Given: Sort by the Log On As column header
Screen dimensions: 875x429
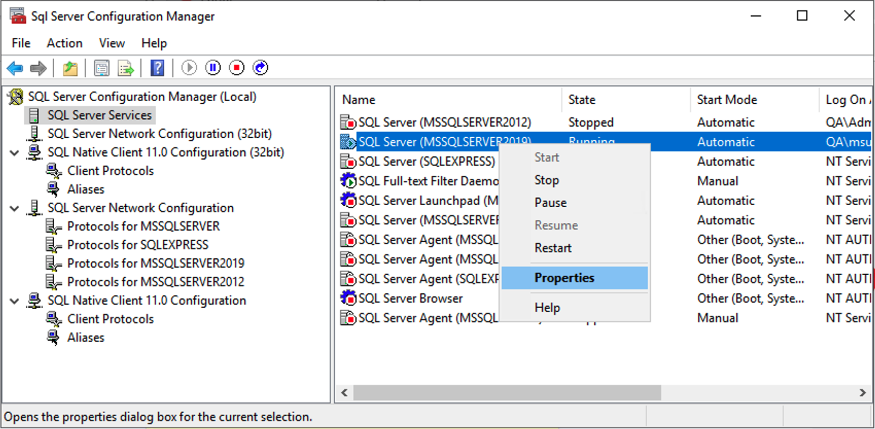Looking at the screenshot, I should [x=846, y=100].
